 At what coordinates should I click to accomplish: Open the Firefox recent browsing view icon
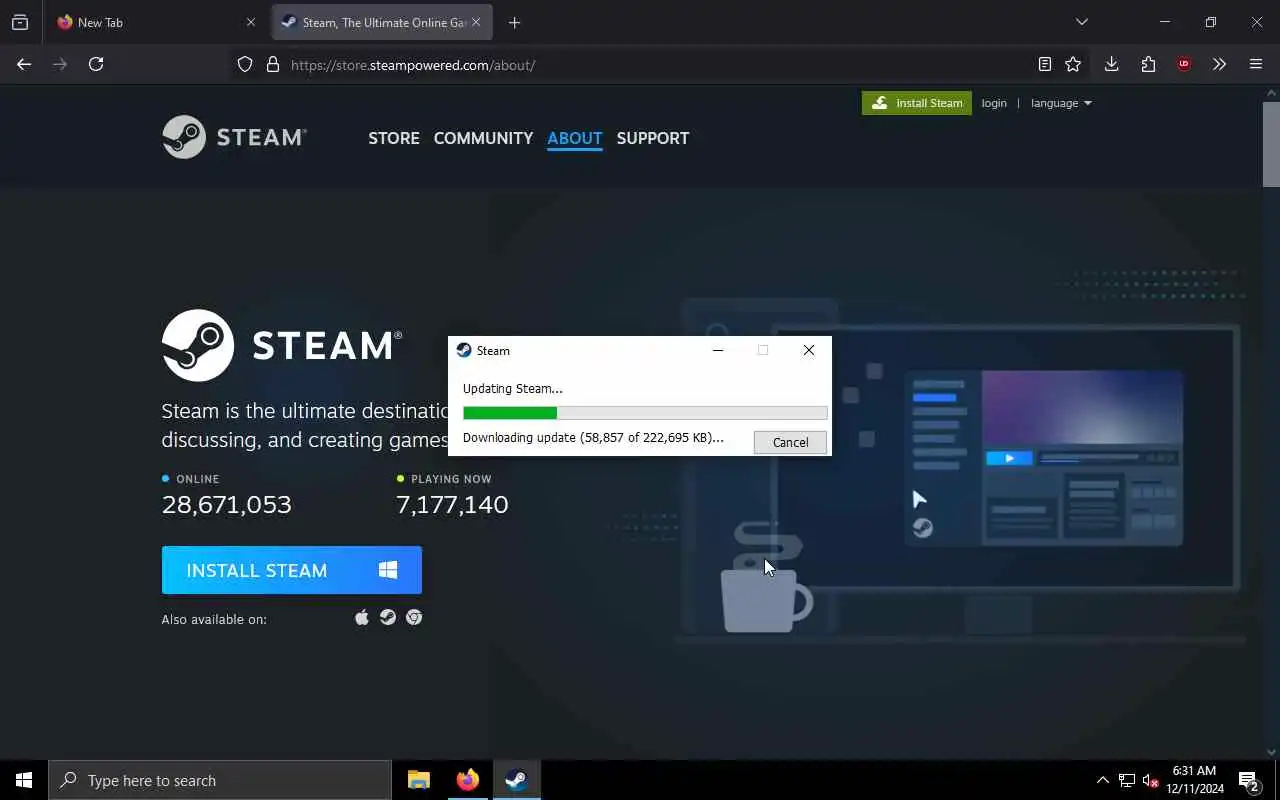tap(20, 22)
